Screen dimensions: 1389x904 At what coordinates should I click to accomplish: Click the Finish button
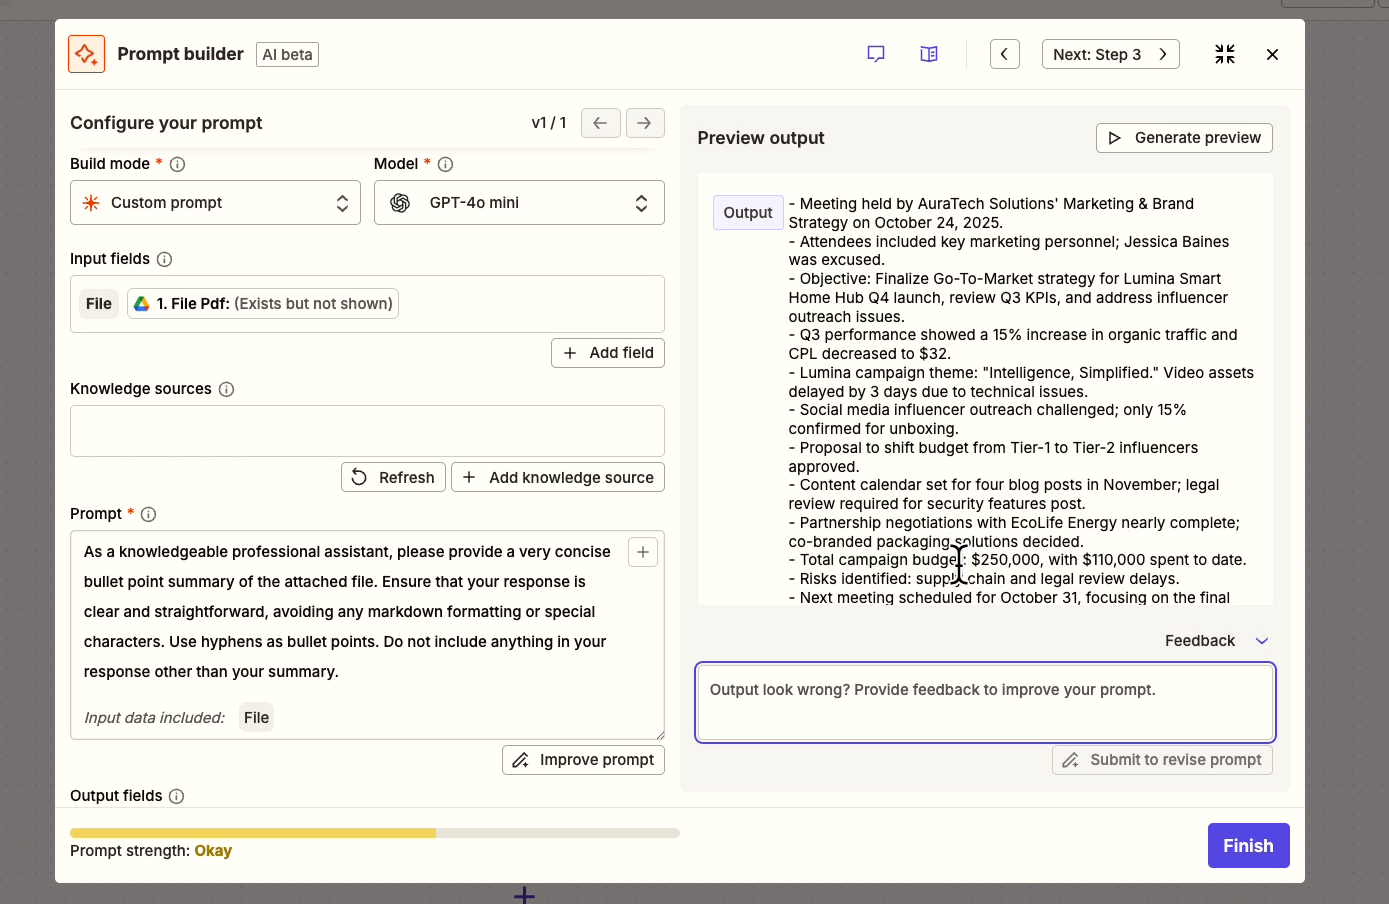1249,846
